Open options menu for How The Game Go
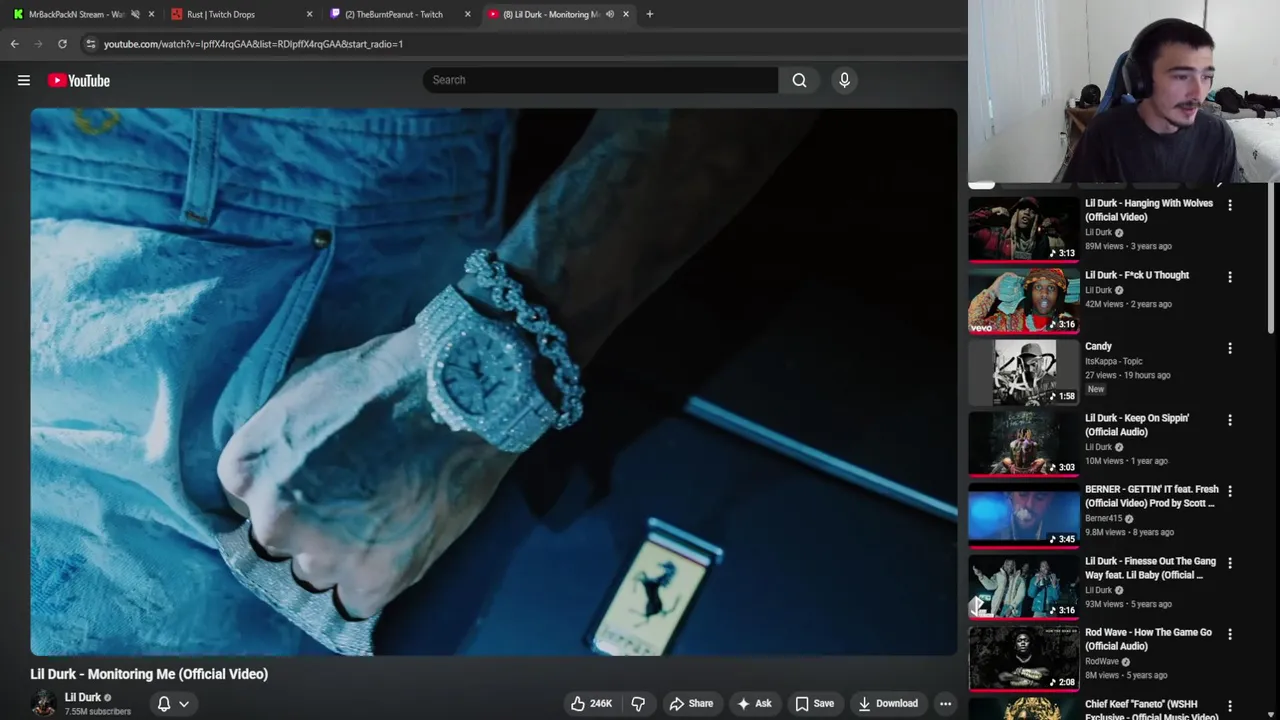 tap(1230, 634)
